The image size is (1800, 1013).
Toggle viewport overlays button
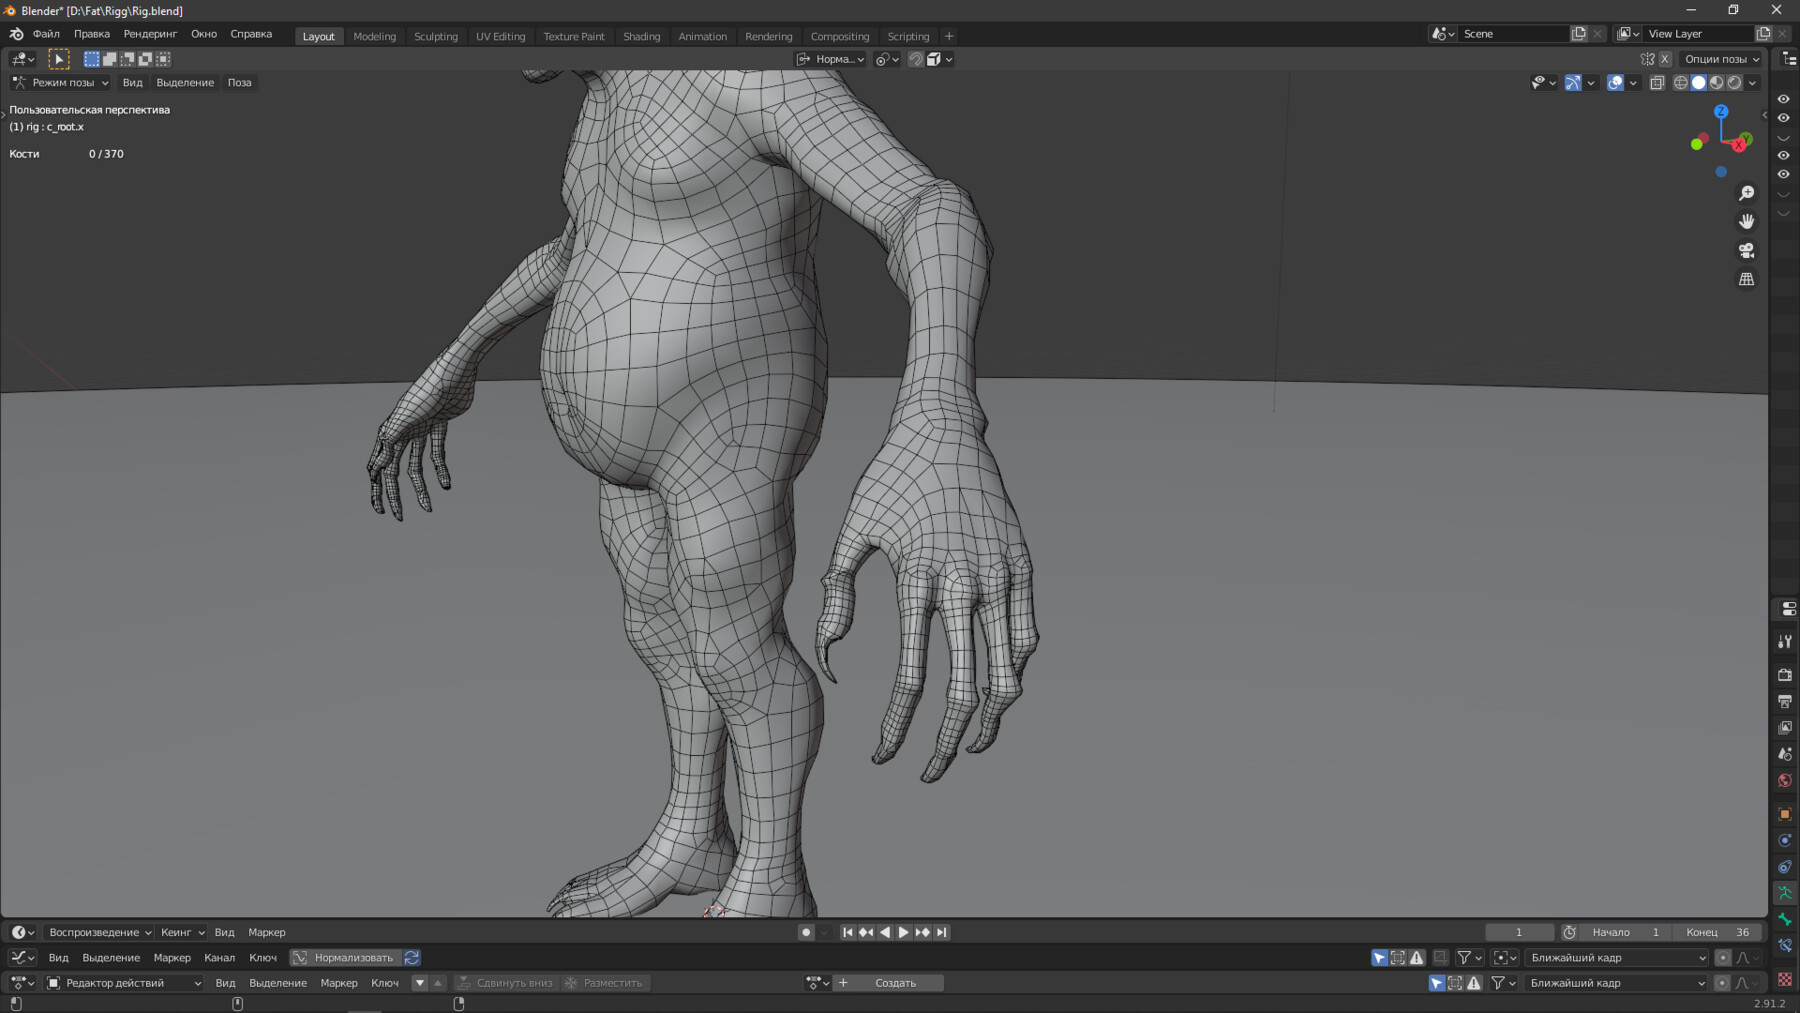[x=1615, y=83]
